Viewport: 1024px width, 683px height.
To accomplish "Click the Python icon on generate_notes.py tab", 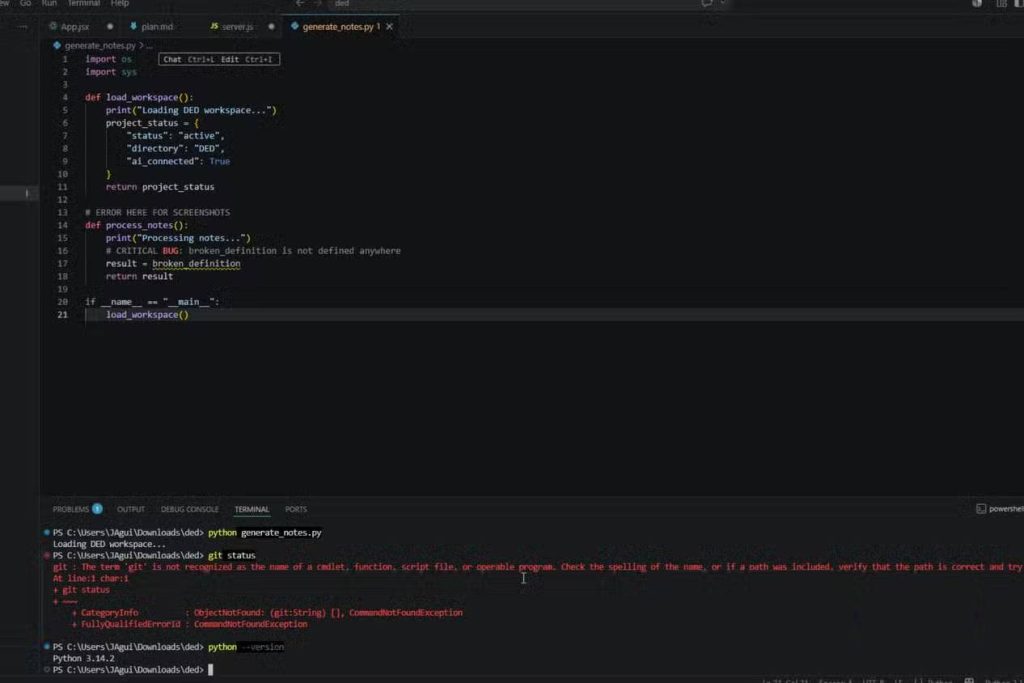I will coord(295,26).
